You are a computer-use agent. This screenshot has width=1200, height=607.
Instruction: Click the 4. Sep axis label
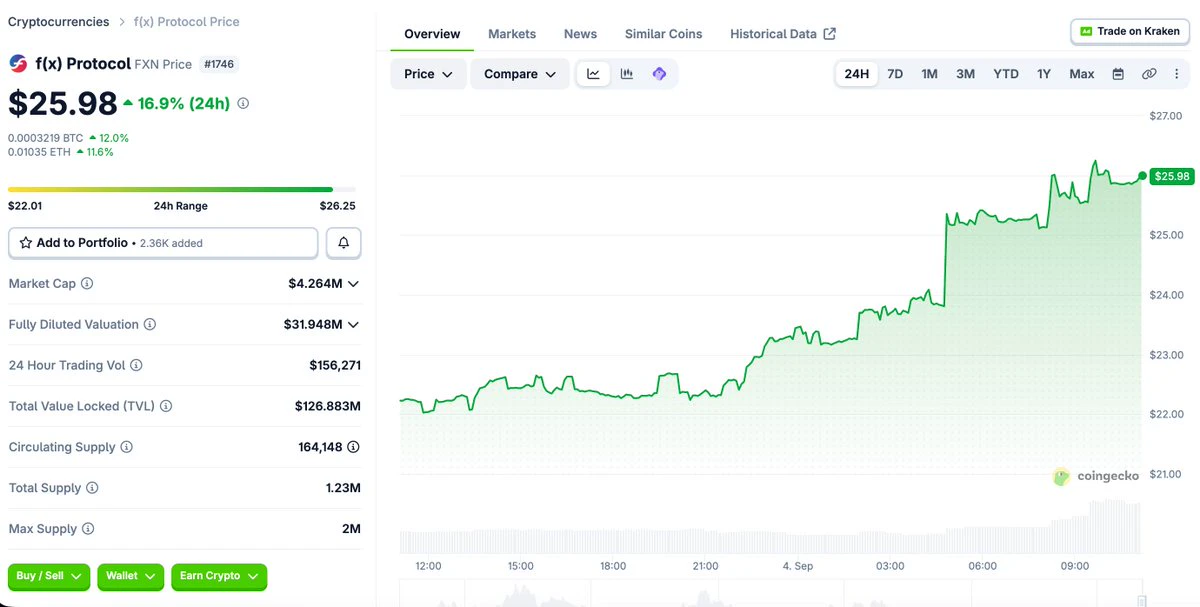(x=798, y=566)
